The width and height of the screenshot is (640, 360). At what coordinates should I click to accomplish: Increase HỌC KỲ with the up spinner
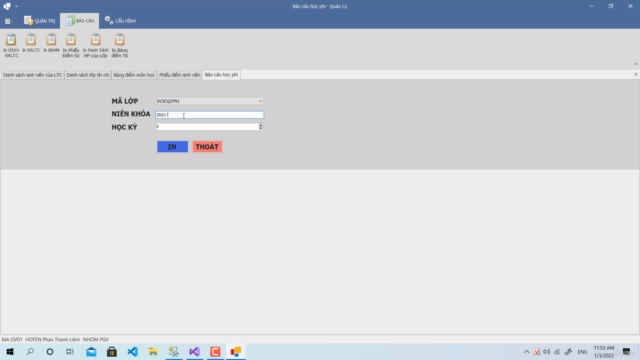(x=261, y=125)
